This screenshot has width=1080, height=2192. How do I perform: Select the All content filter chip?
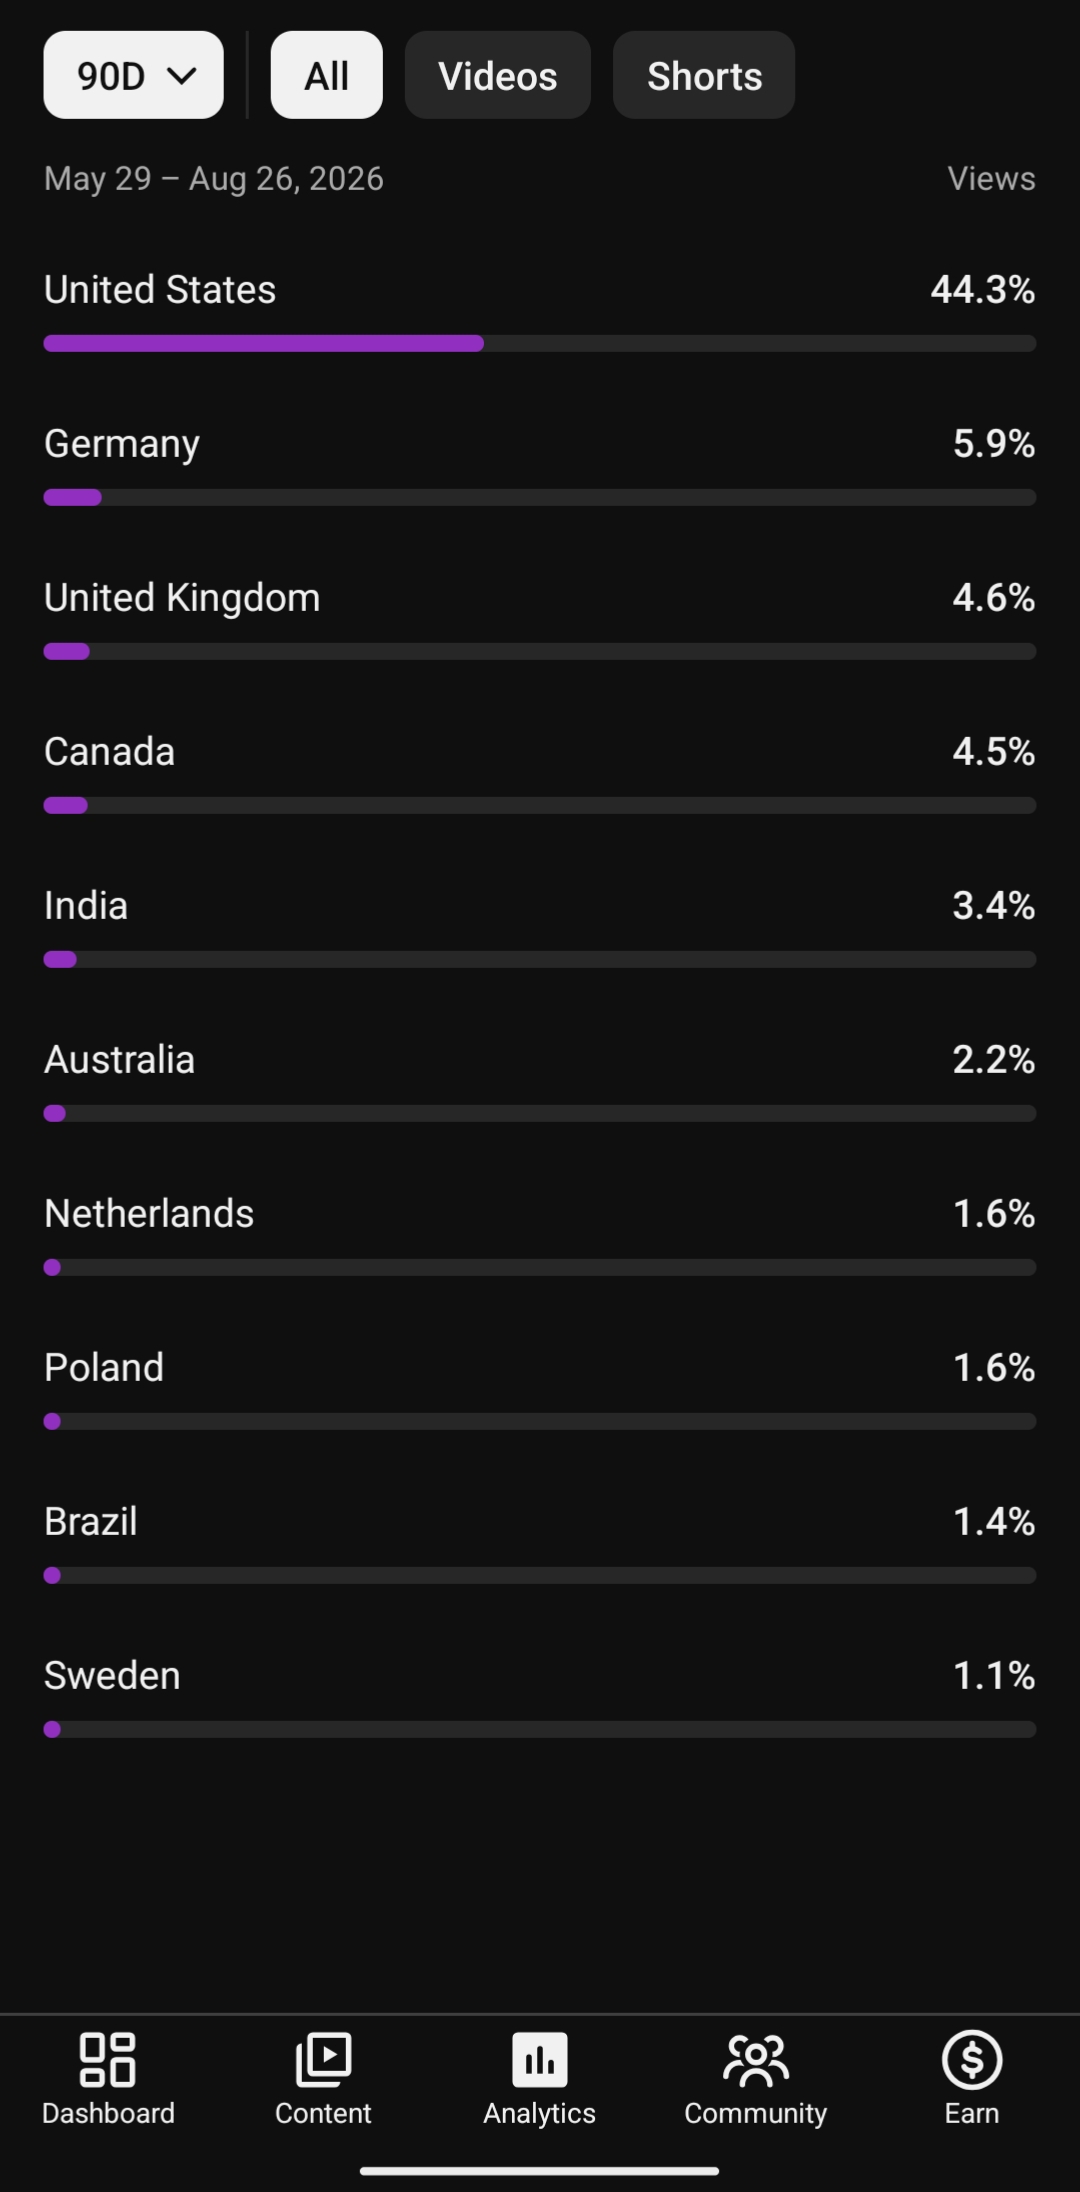pos(326,75)
